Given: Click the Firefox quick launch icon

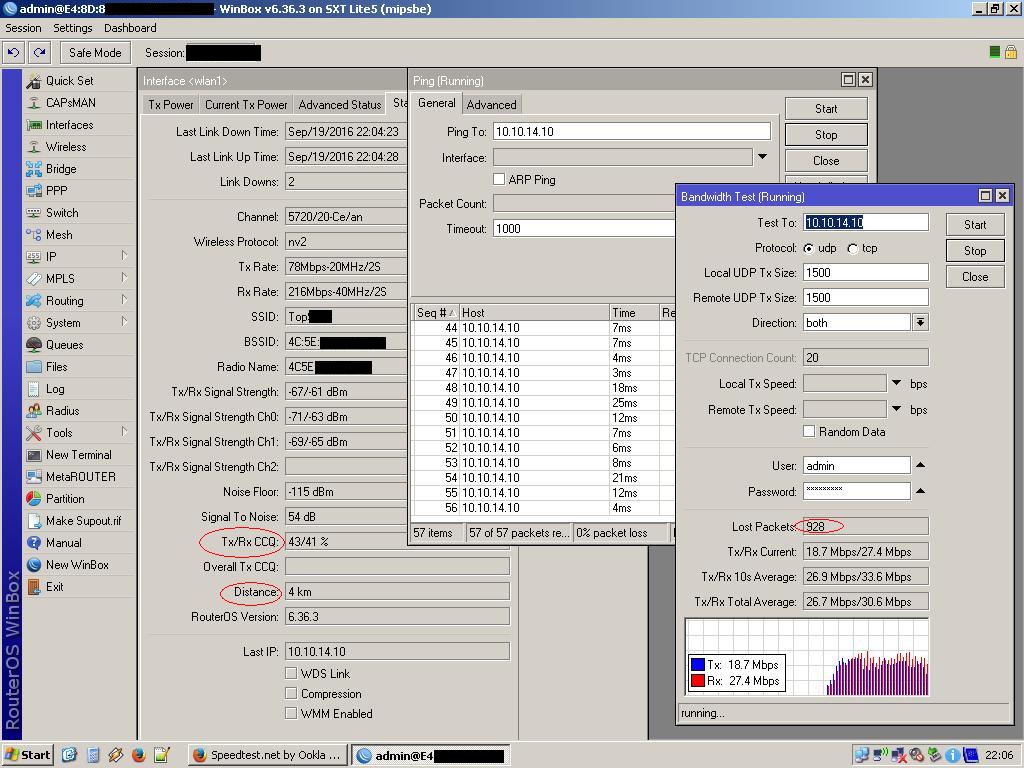Looking at the screenshot, I should click(x=138, y=755).
